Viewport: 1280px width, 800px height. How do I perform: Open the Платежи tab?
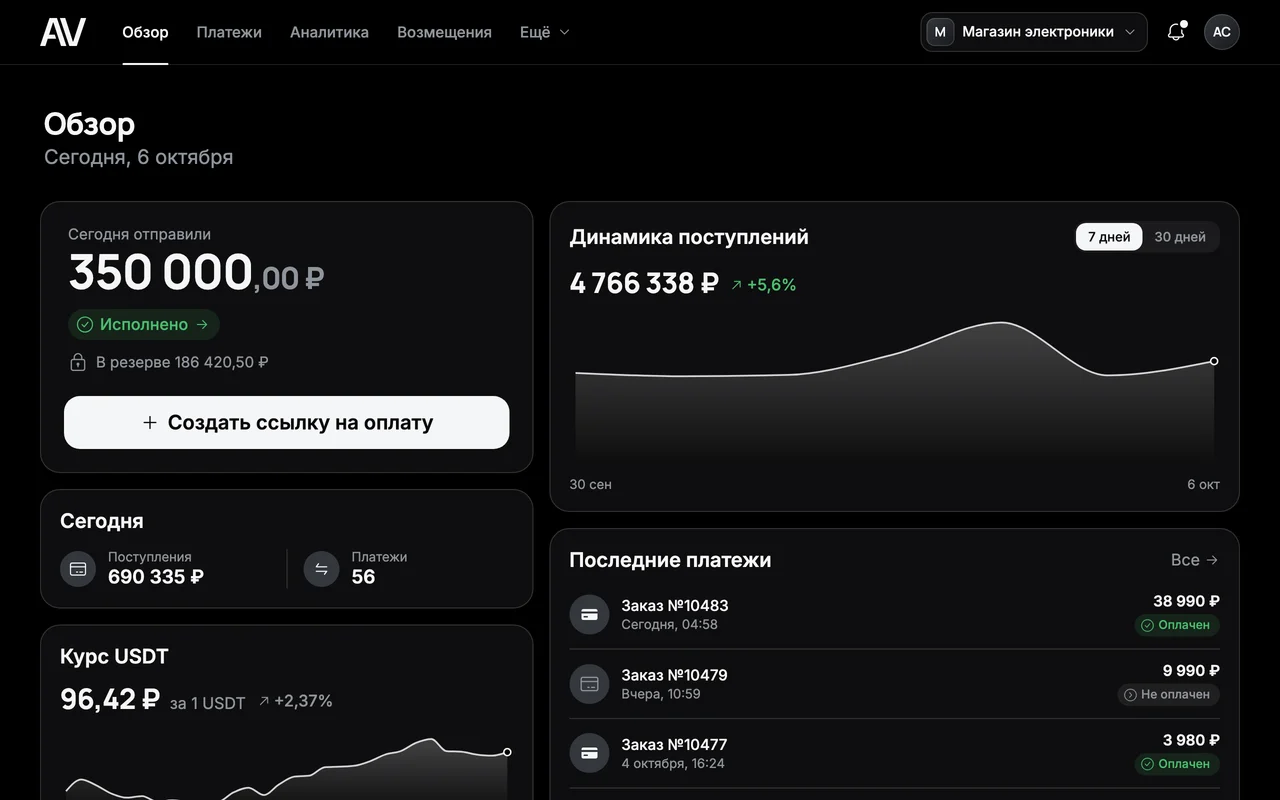point(229,32)
